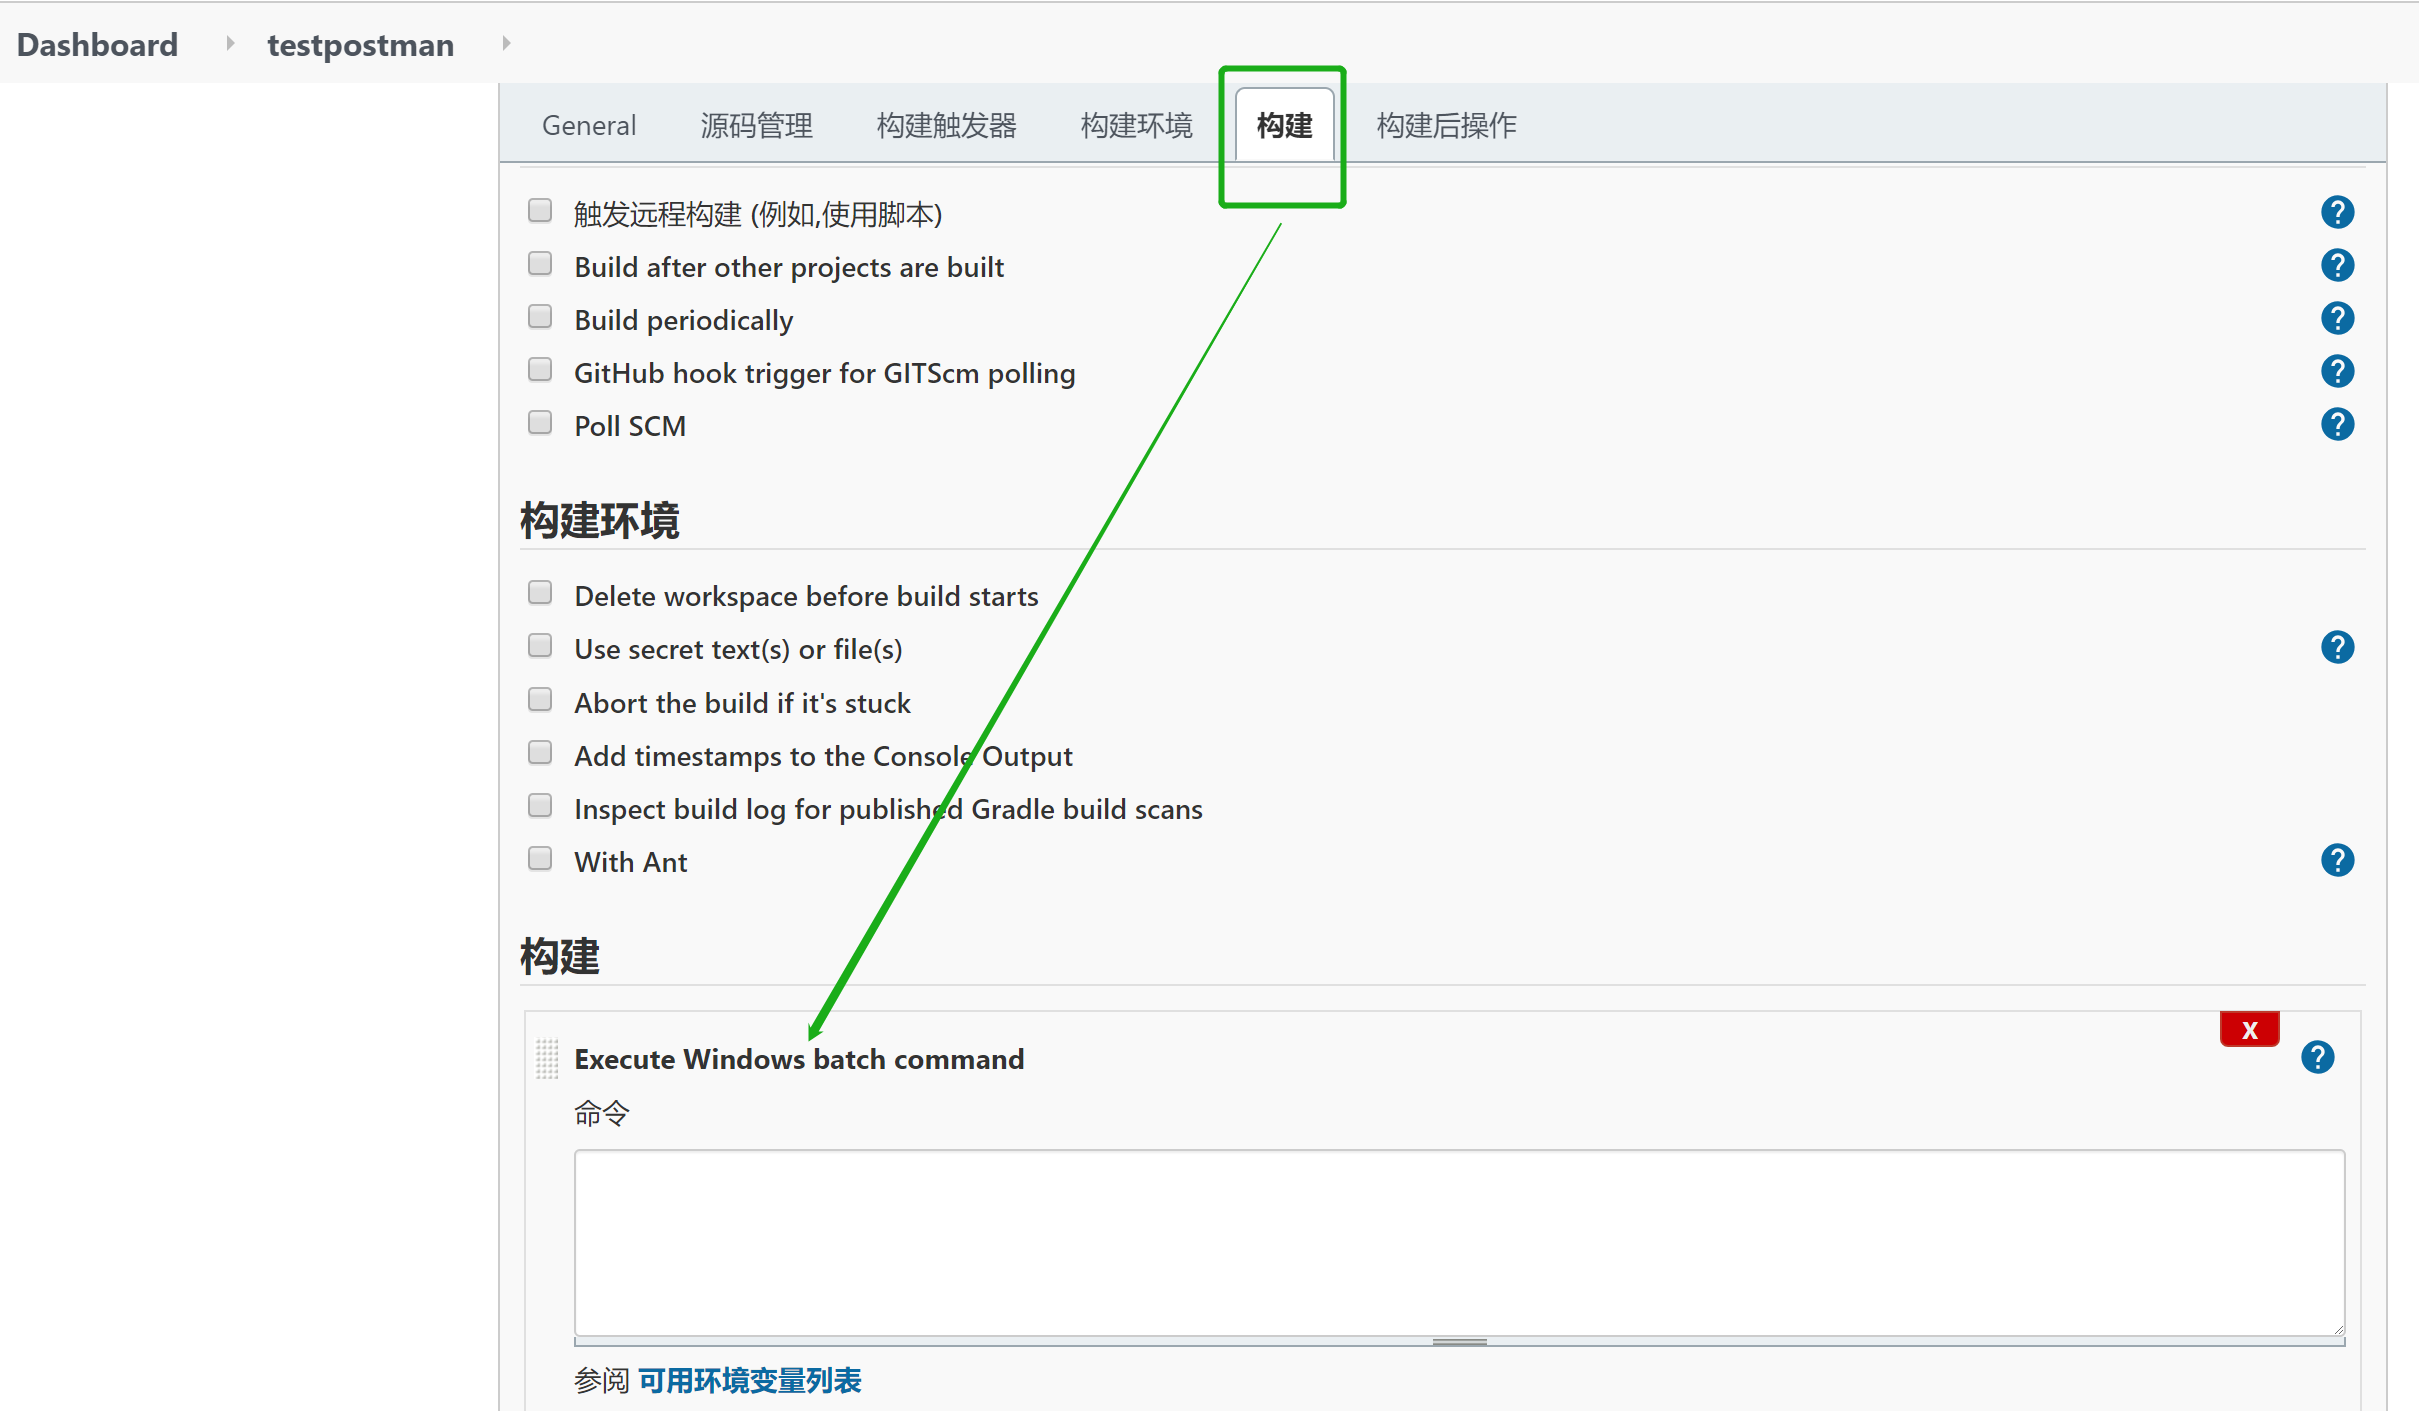Viewport: 2419px width, 1411px height.
Task: Open help for Build periodically option
Action: pyautogui.click(x=2337, y=319)
